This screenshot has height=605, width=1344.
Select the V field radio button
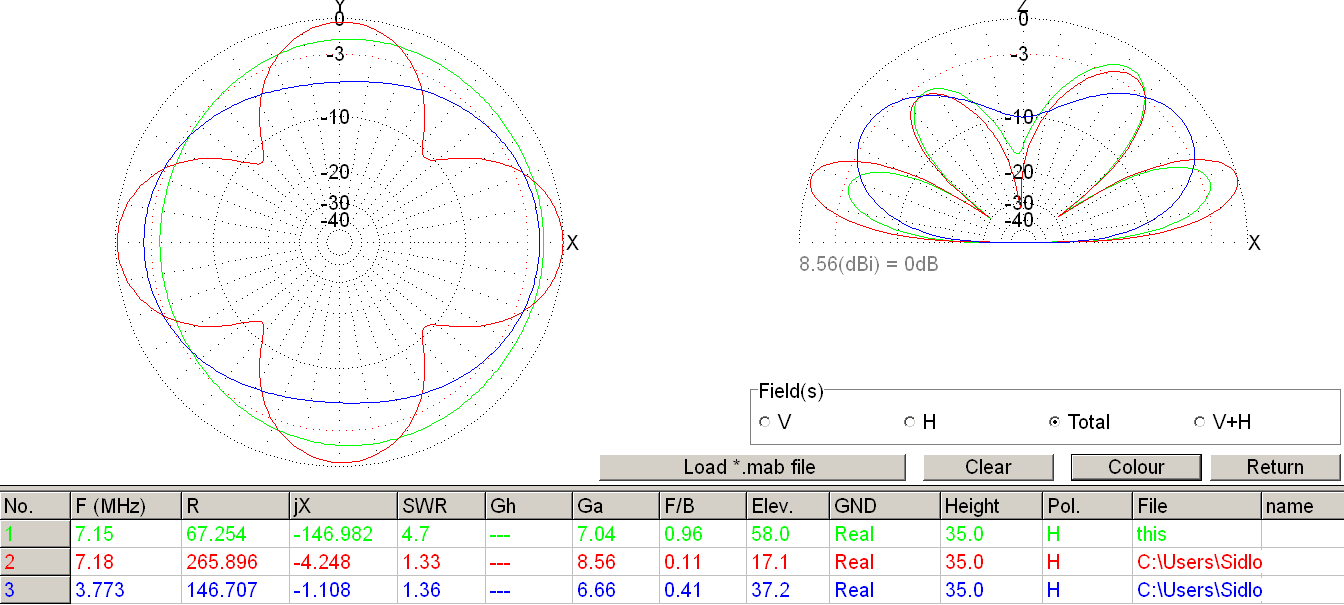[765, 422]
